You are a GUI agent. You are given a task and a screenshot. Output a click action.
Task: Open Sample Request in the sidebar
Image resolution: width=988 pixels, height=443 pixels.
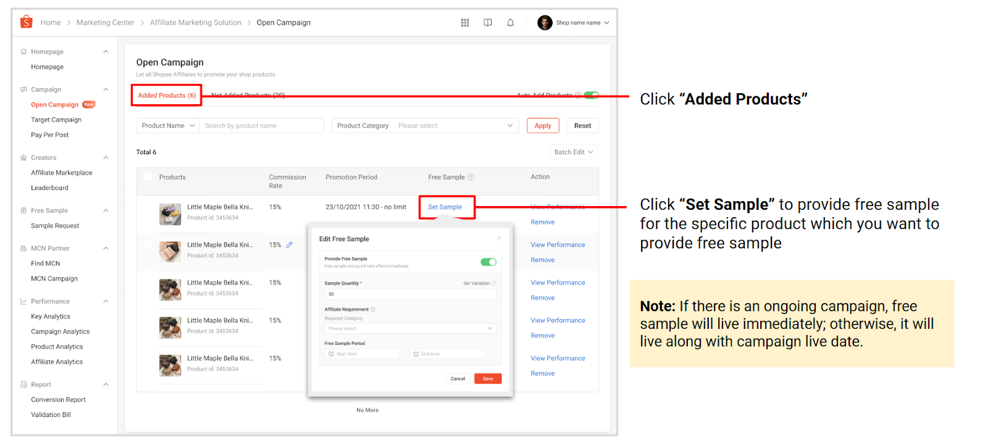click(55, 226)
